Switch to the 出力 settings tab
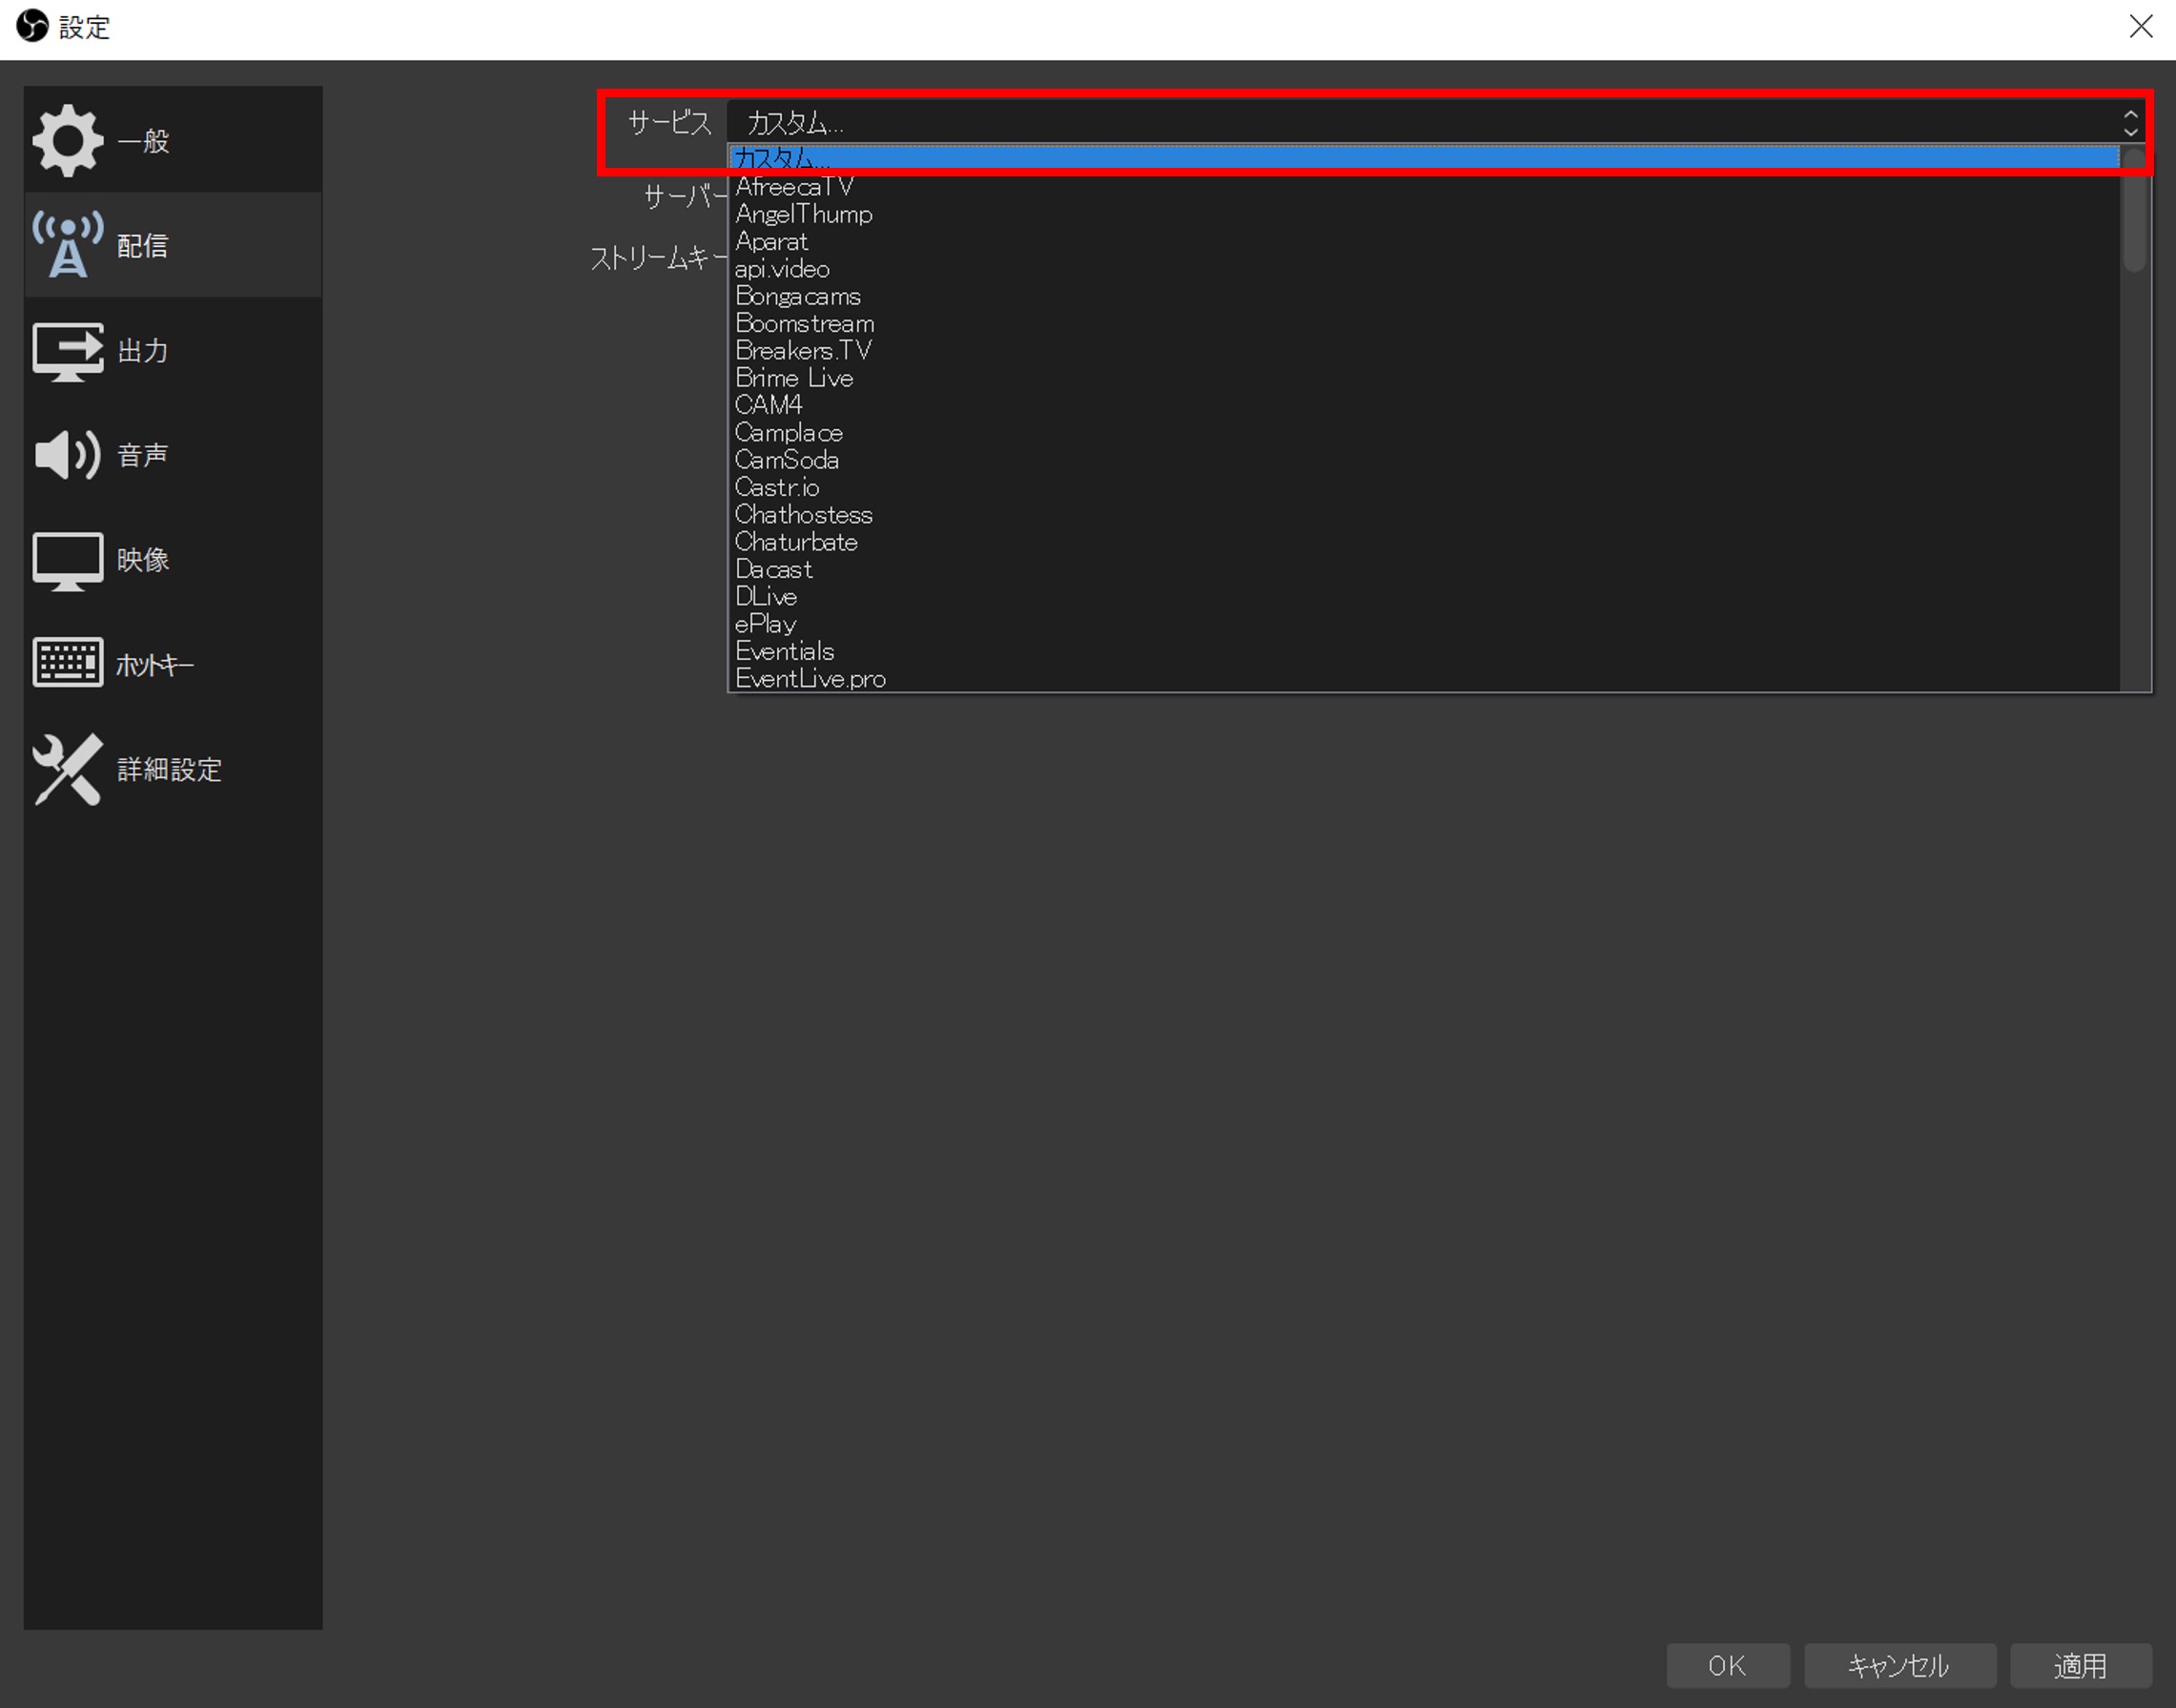This screenshot has height=1708, width=2176. tap(173, 350)
